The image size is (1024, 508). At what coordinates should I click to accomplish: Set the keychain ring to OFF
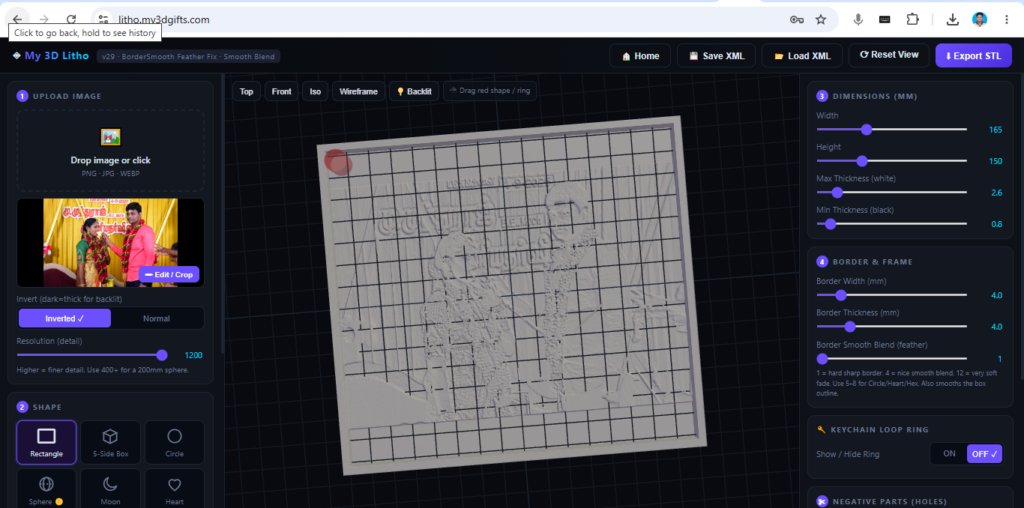[x=984, y=454]
